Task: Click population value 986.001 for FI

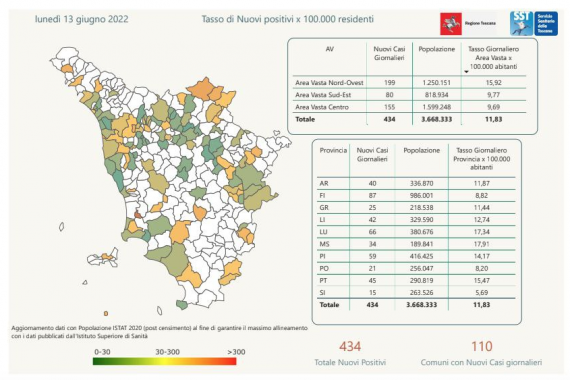Action: click(421, 196)
